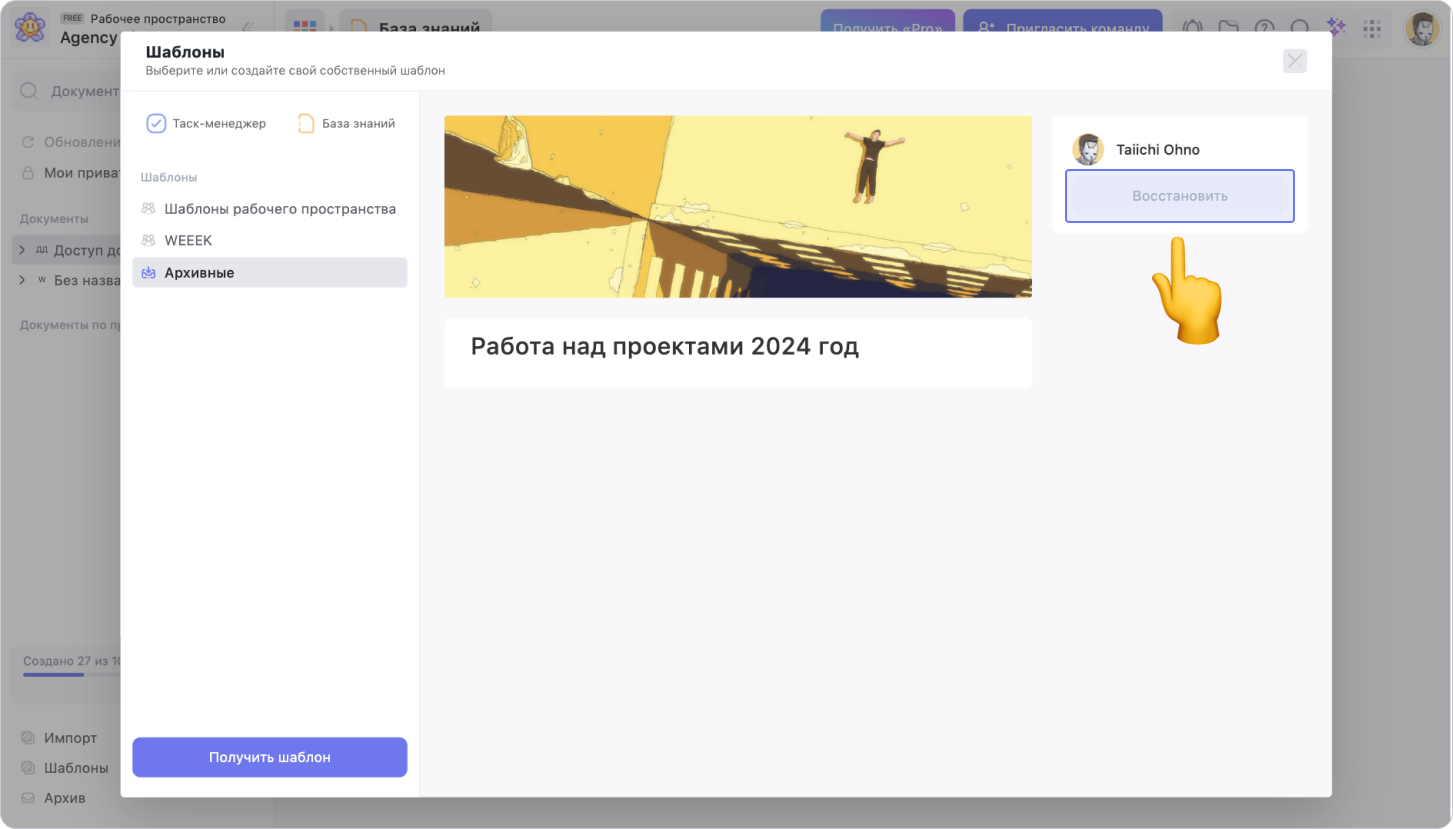The image size is (1453, 829).
Task: Click the title Работа над проектами 2024 год
Action: 665,347
